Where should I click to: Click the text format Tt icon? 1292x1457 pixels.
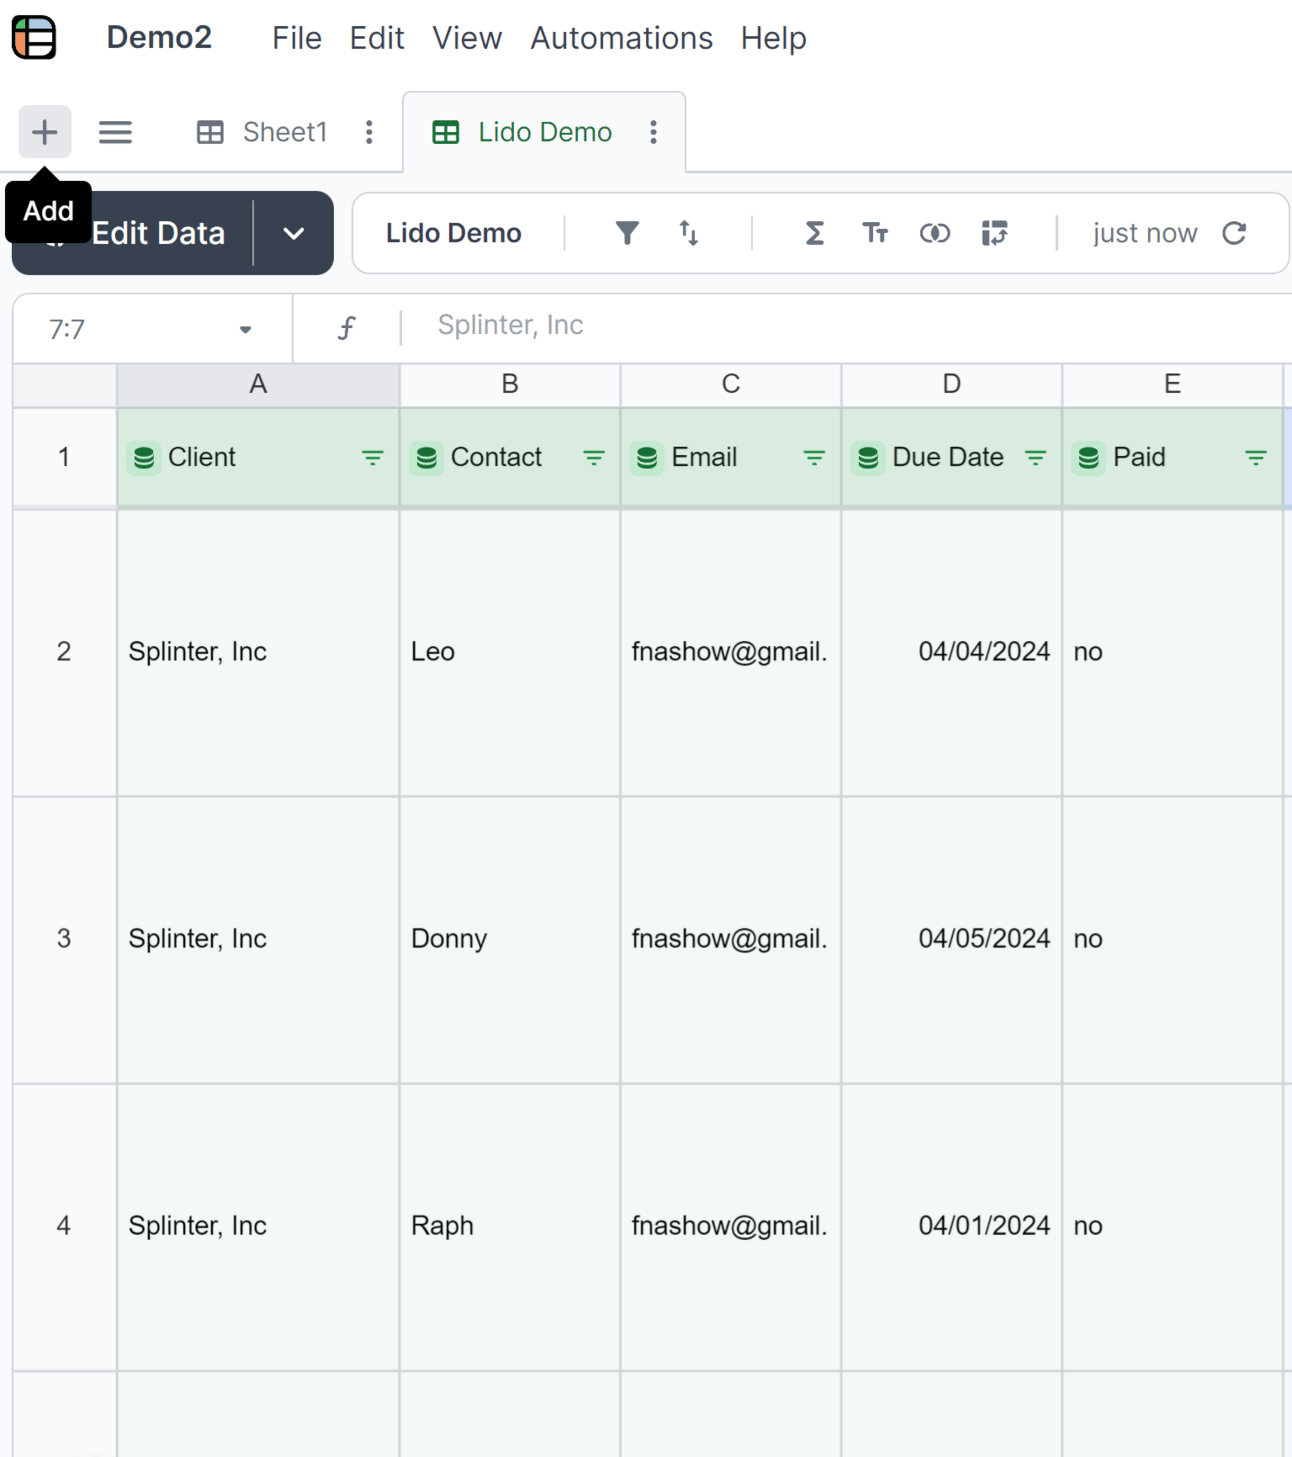coord(875,233)
